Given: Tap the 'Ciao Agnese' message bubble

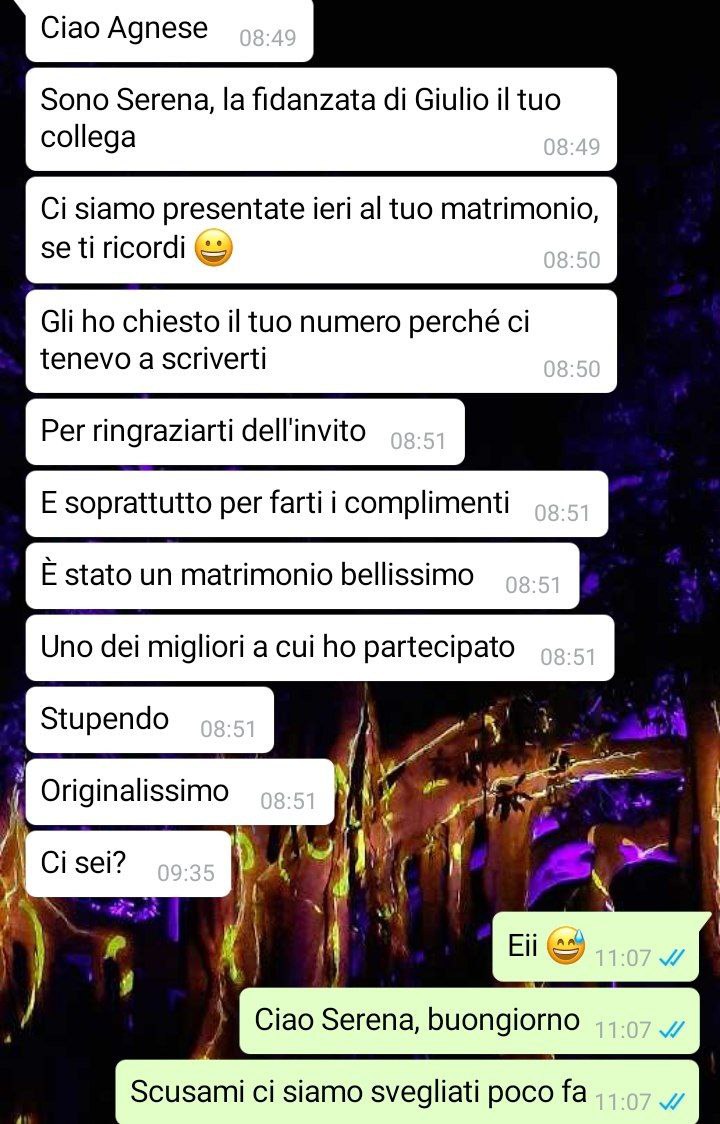Looking at the screenshot, I should click(169, 31).
